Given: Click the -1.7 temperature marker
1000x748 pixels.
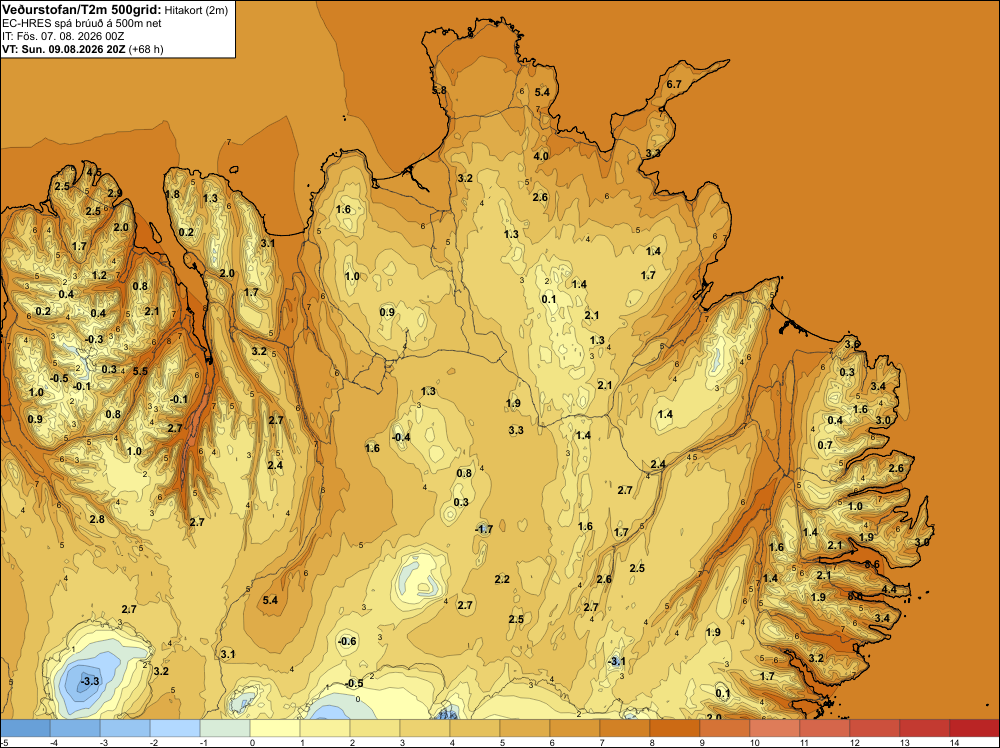Looking at the screenshot, I should click(x=484, y=529).
